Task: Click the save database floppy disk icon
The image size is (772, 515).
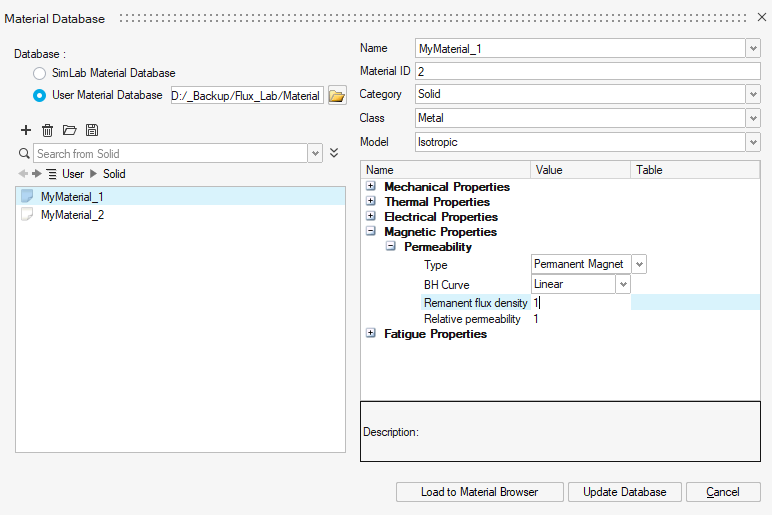Action: pyautogui.click(x=92, y=131)
